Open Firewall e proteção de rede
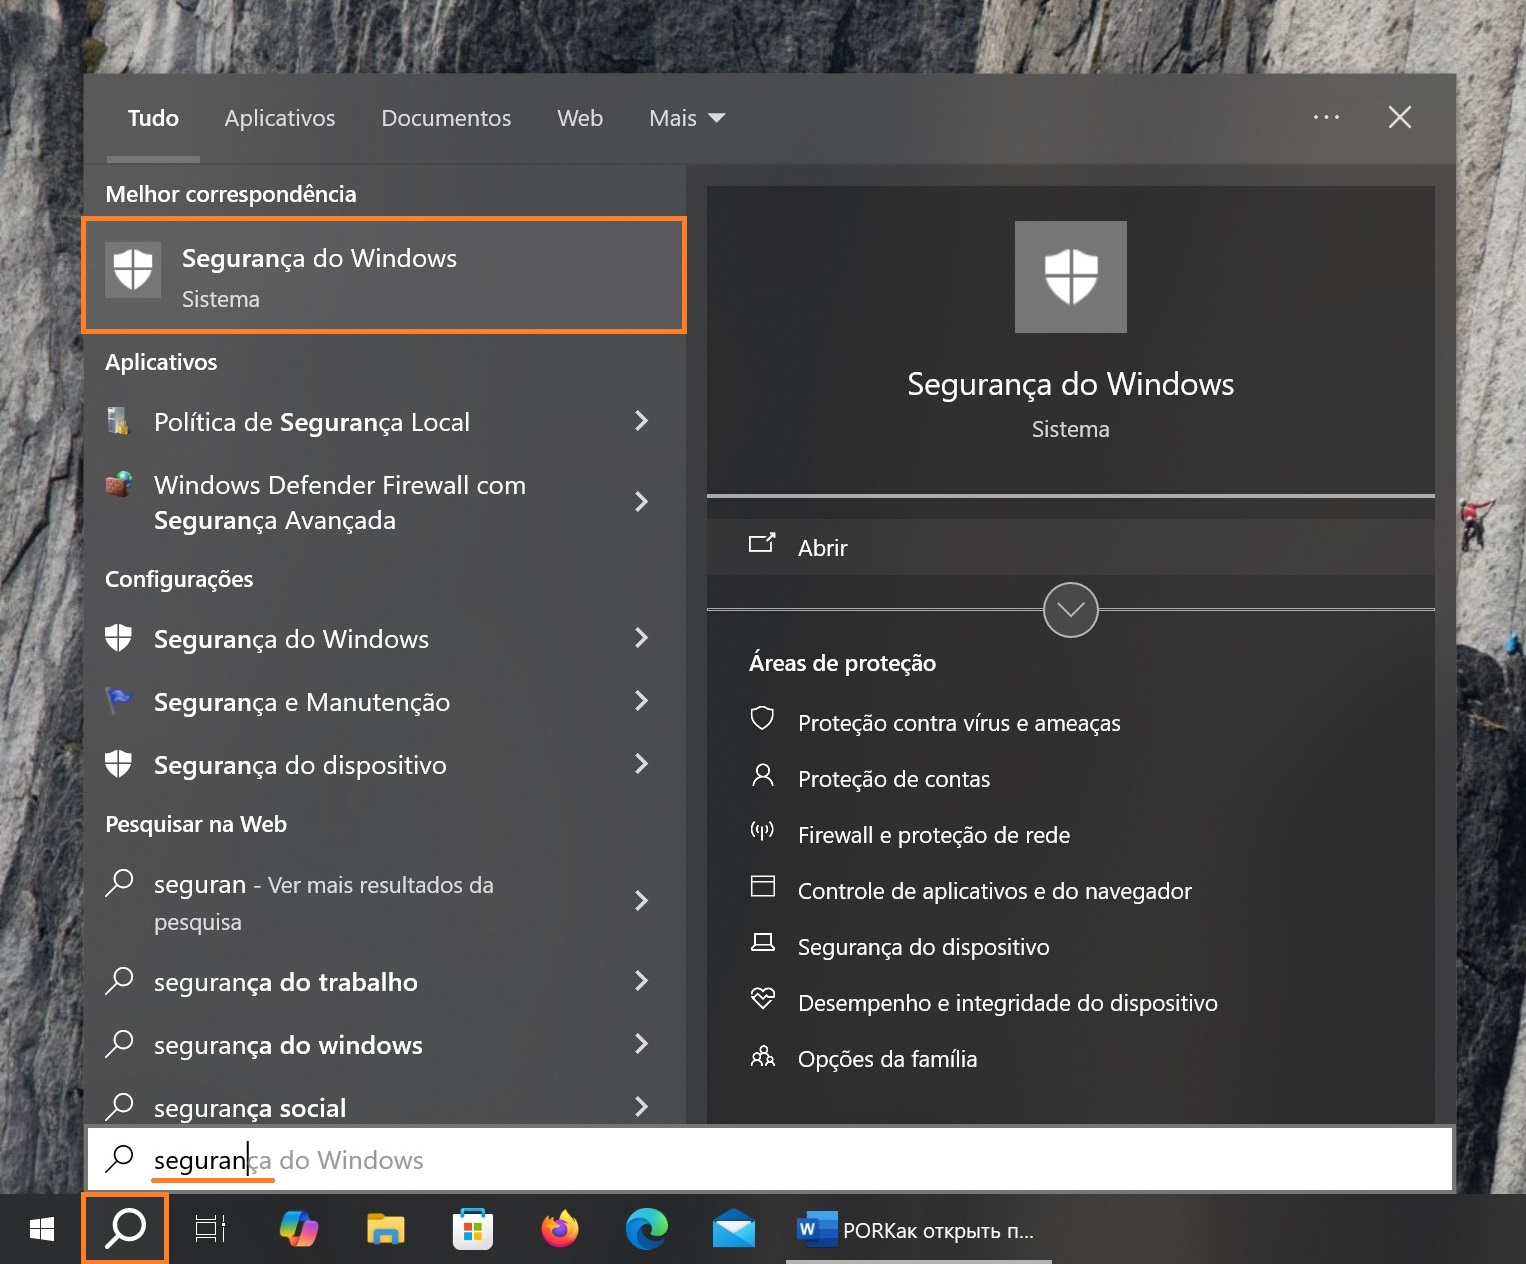Screen dimensions: 1526x1264 click(934, 835)
